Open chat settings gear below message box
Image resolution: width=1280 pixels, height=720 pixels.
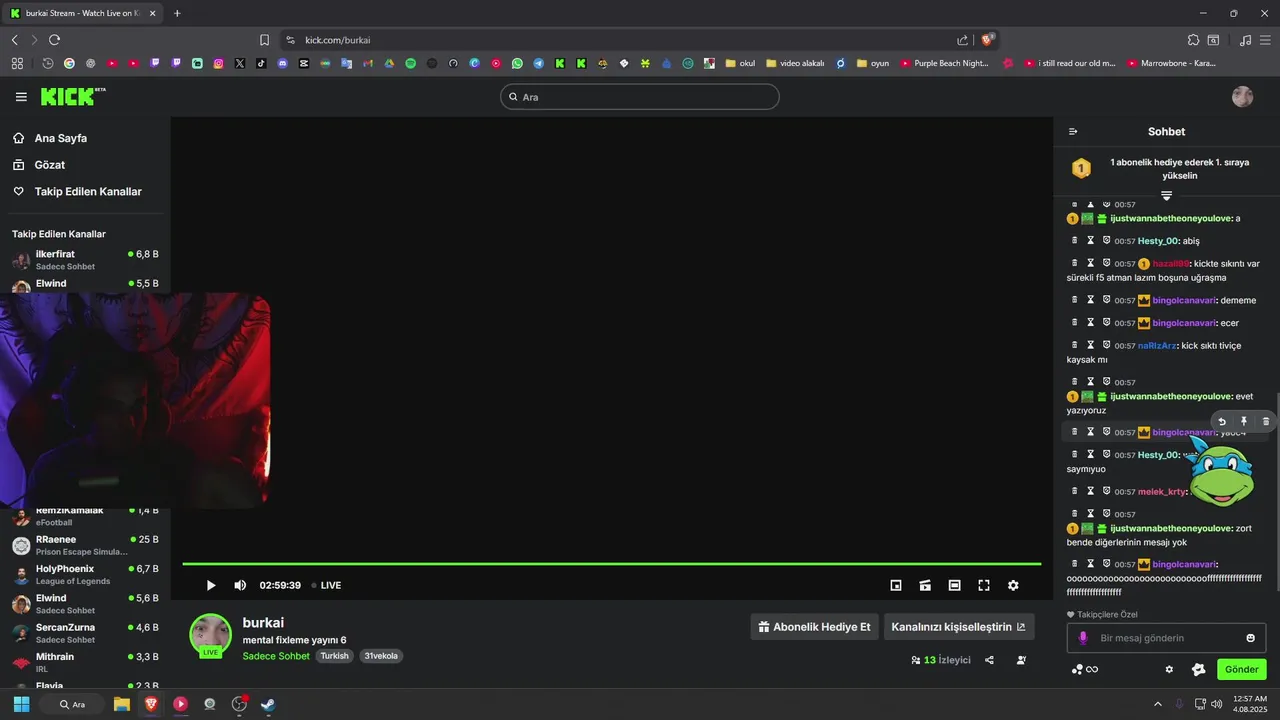1169,669
